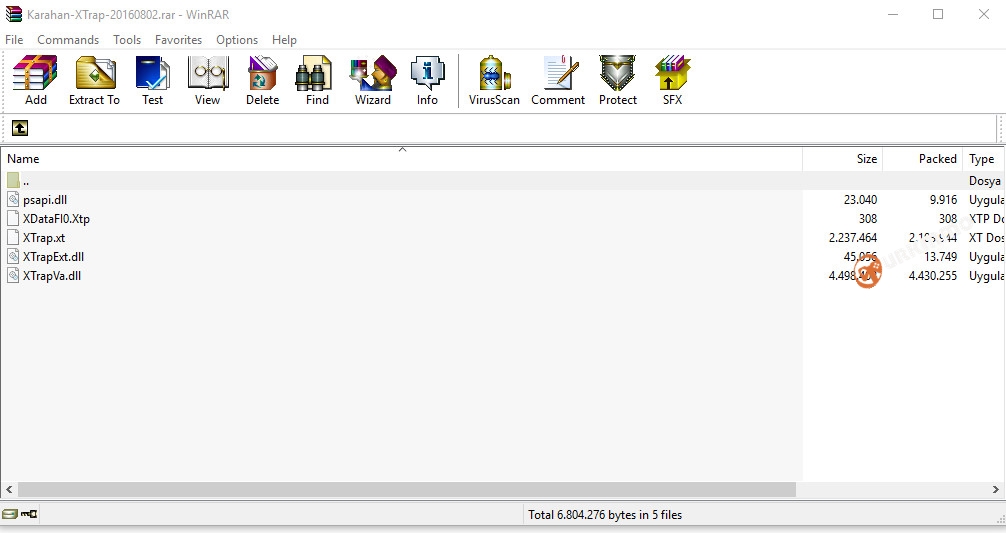Show archive Info
1006x533 pixels.
(x=427, y=72)
